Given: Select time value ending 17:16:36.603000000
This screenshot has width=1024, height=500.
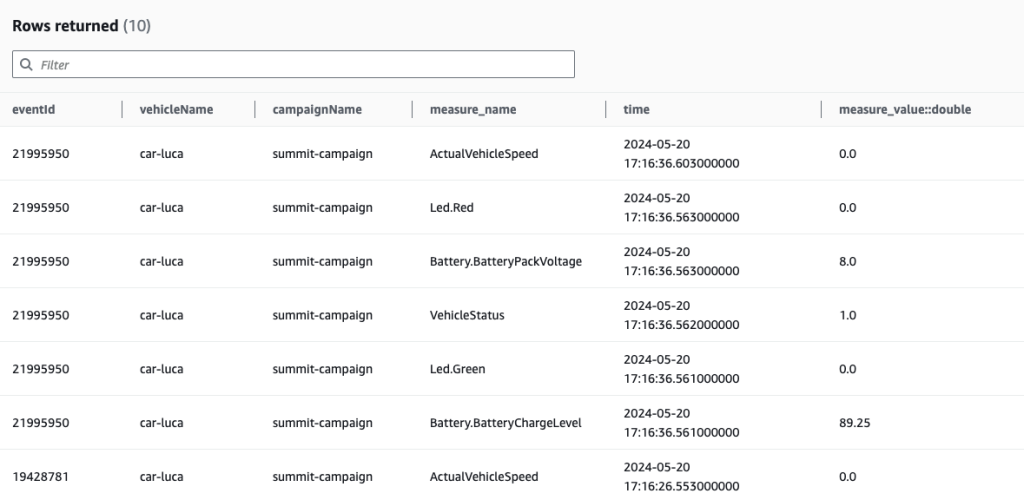Looking at the screenshot, I should (x=681, y=154).
